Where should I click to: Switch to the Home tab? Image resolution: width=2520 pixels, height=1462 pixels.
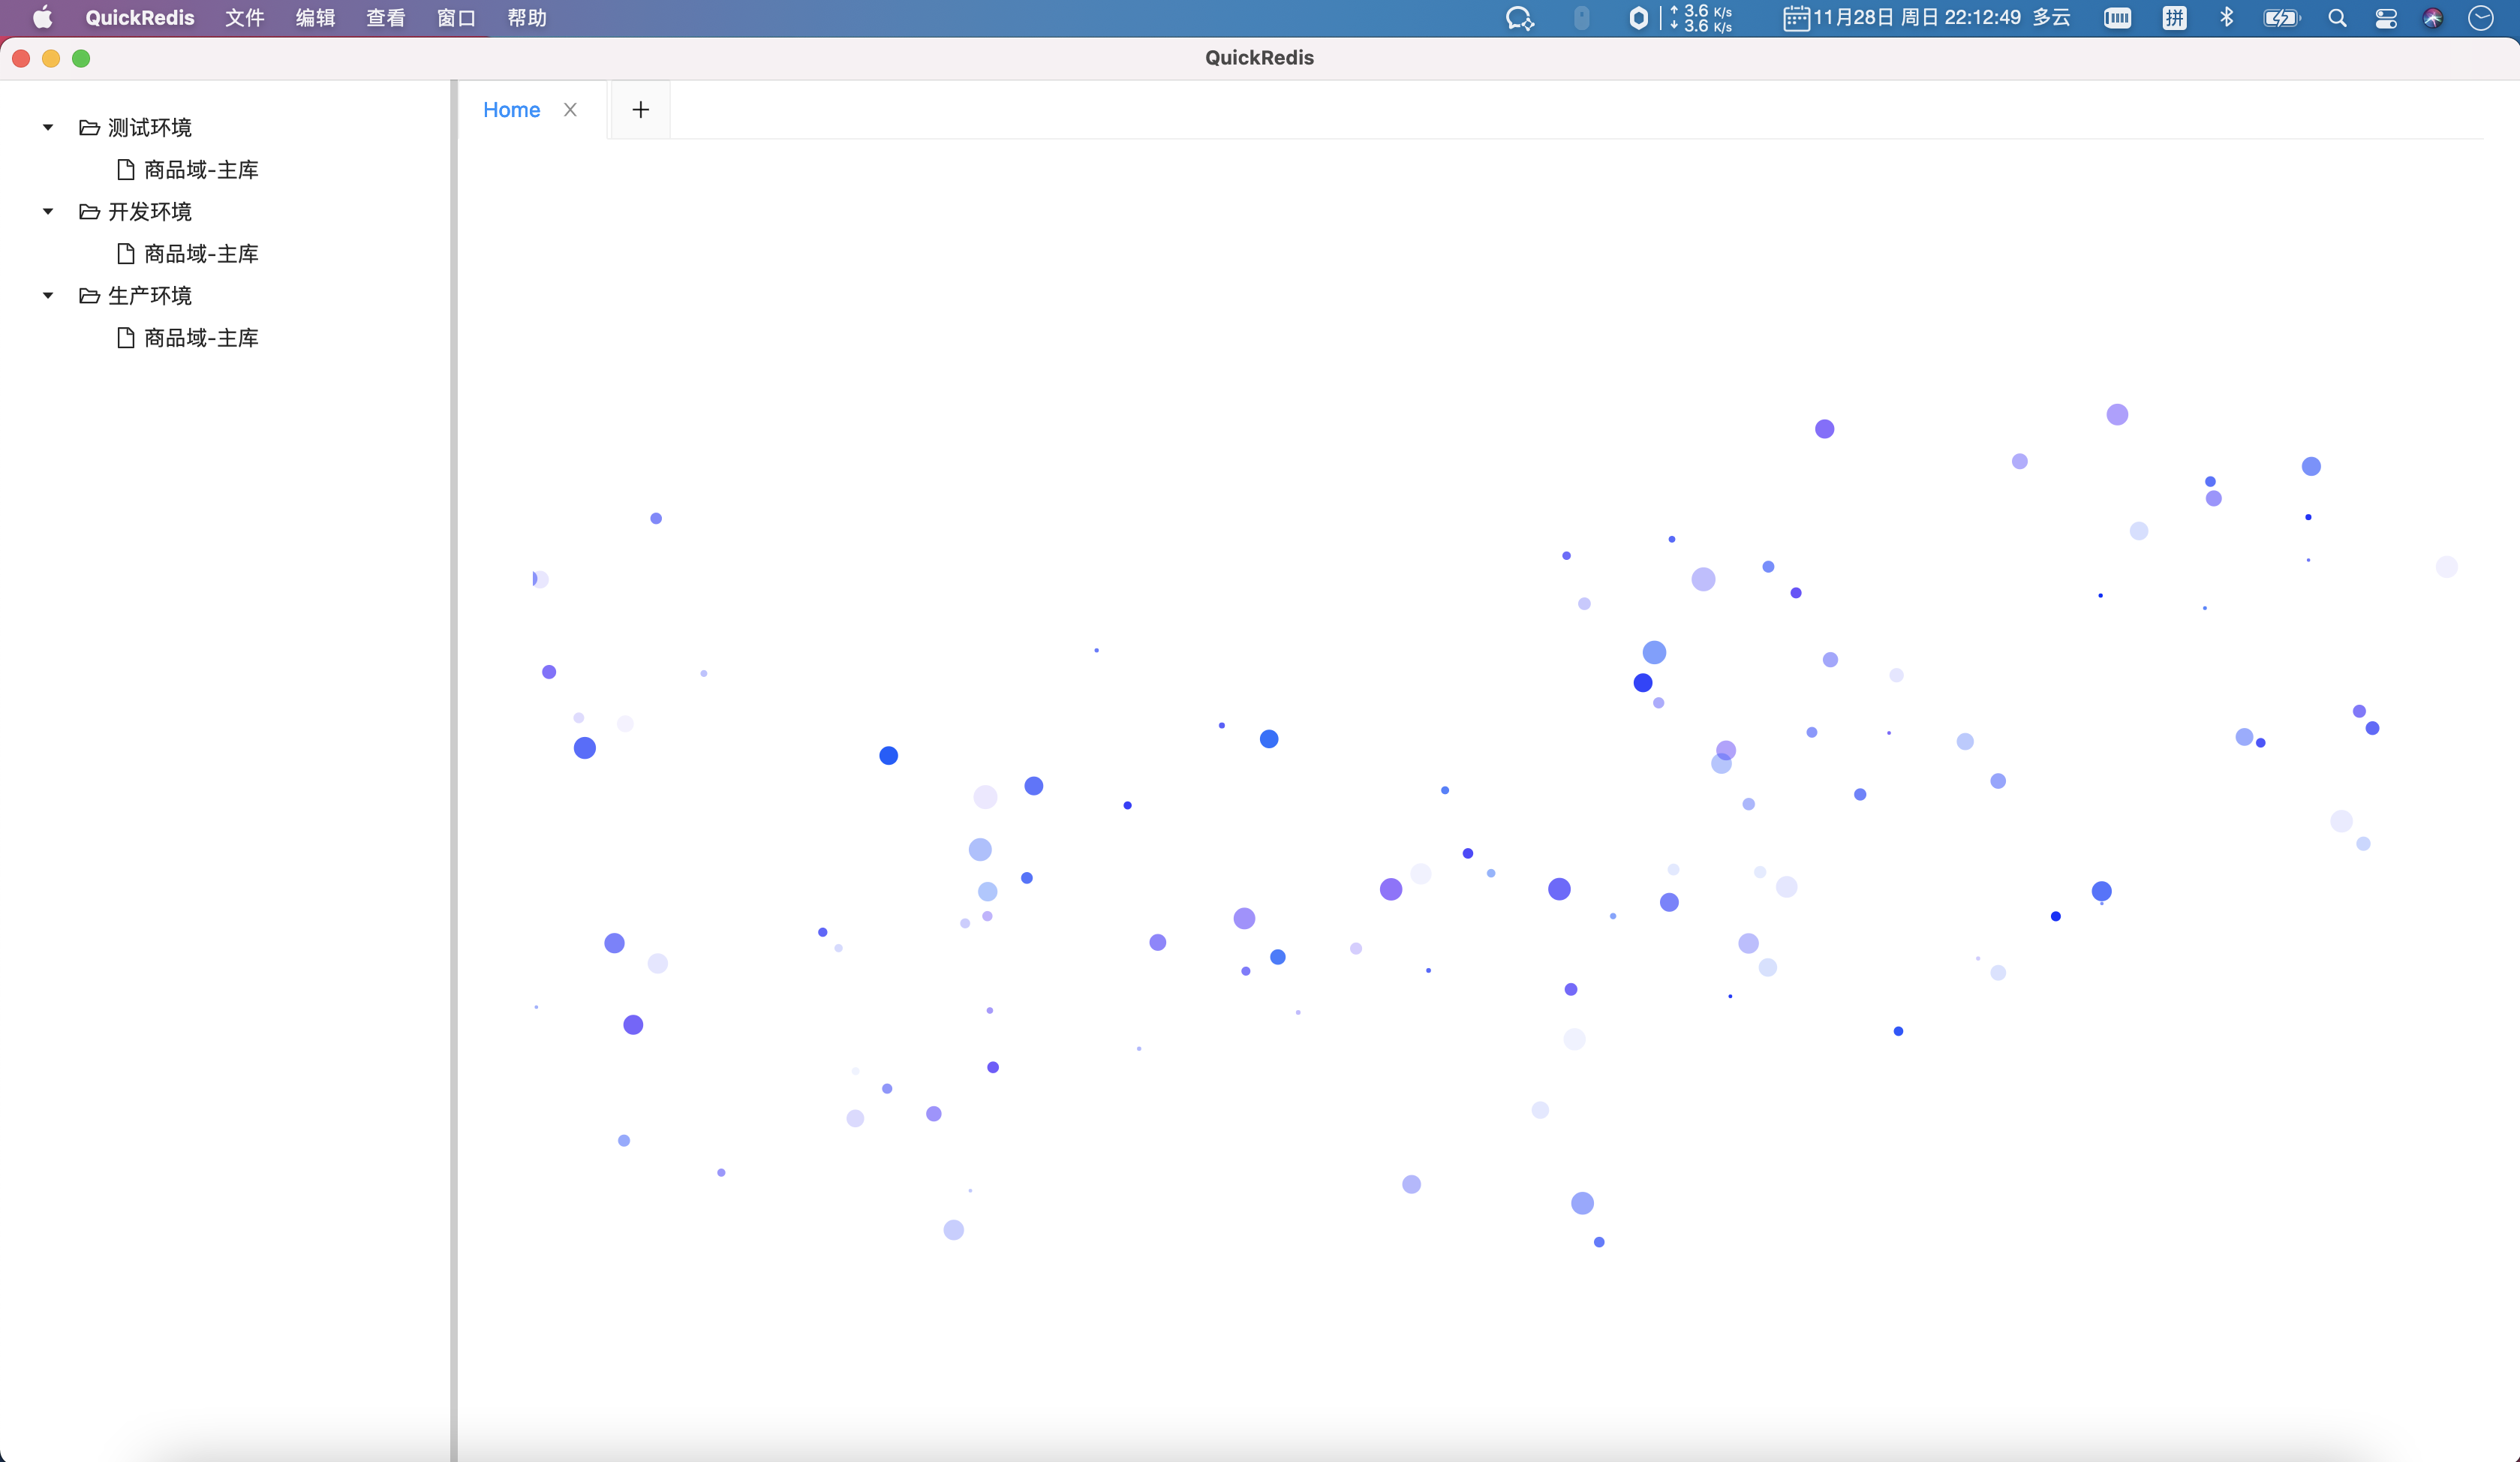point(511,110)
